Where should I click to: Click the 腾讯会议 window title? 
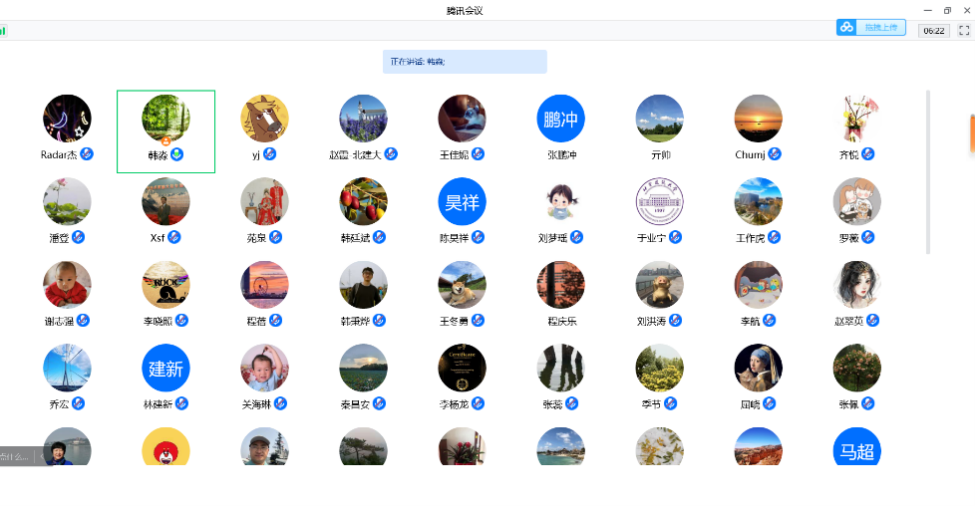pyautogui.click(x=464, y=11)
